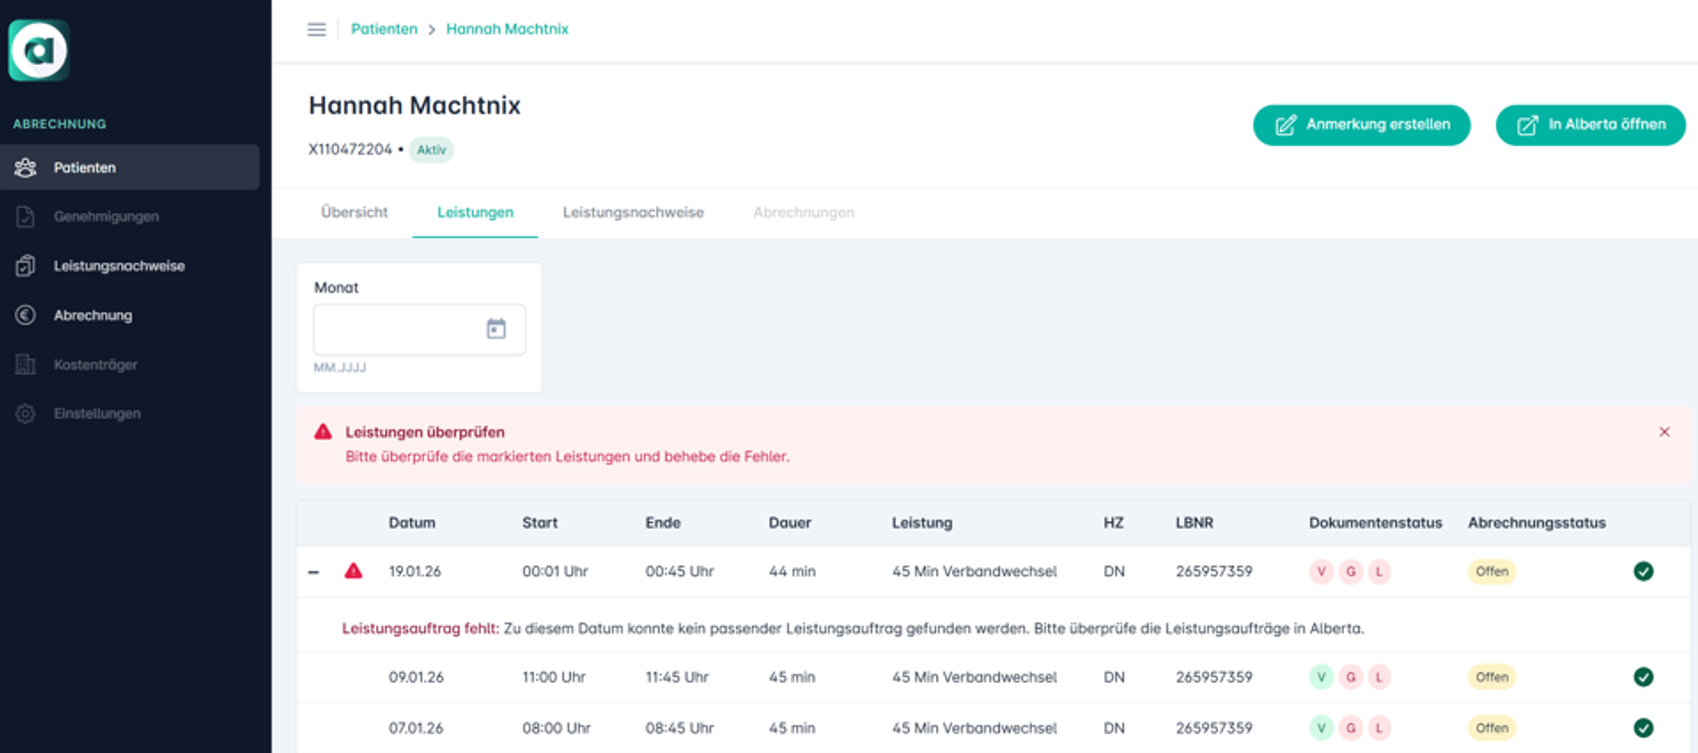Collapse the expanded 19.01.26 row
Viewport: 1698px width, 753px height.
(x=314, y=572)
